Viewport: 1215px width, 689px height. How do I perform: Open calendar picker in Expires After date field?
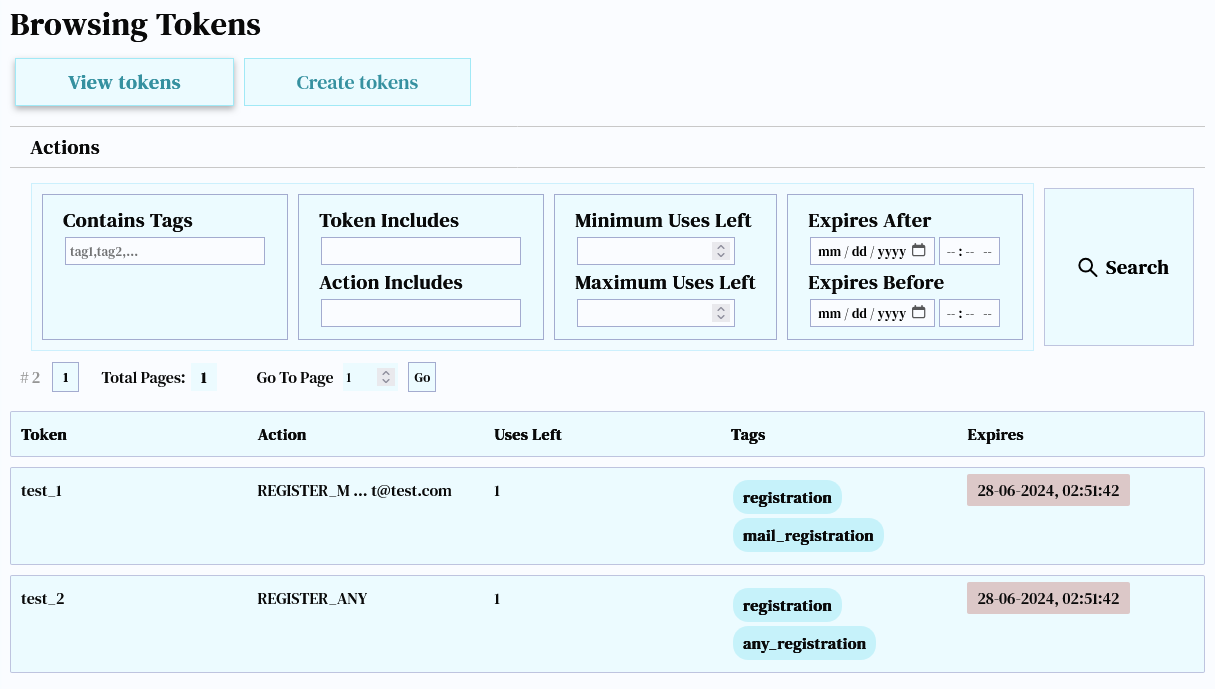tap(919, 251)
